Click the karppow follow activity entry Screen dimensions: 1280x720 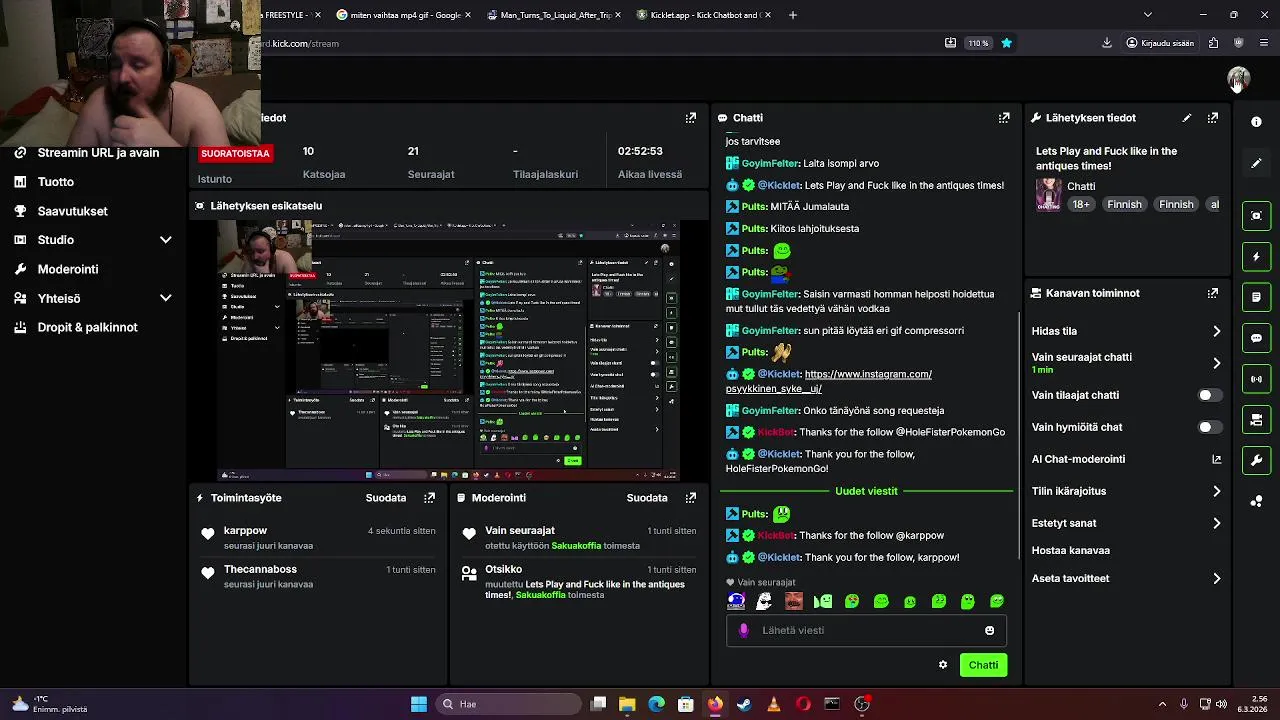pyautogui.click(x=320, y=538)
